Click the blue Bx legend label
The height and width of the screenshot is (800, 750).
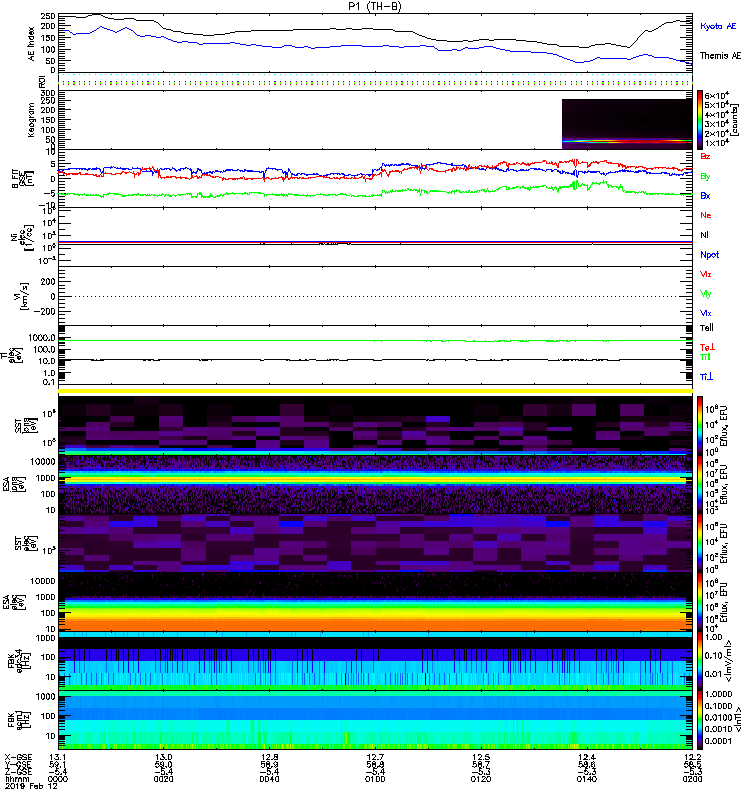[x=705, y=195]
